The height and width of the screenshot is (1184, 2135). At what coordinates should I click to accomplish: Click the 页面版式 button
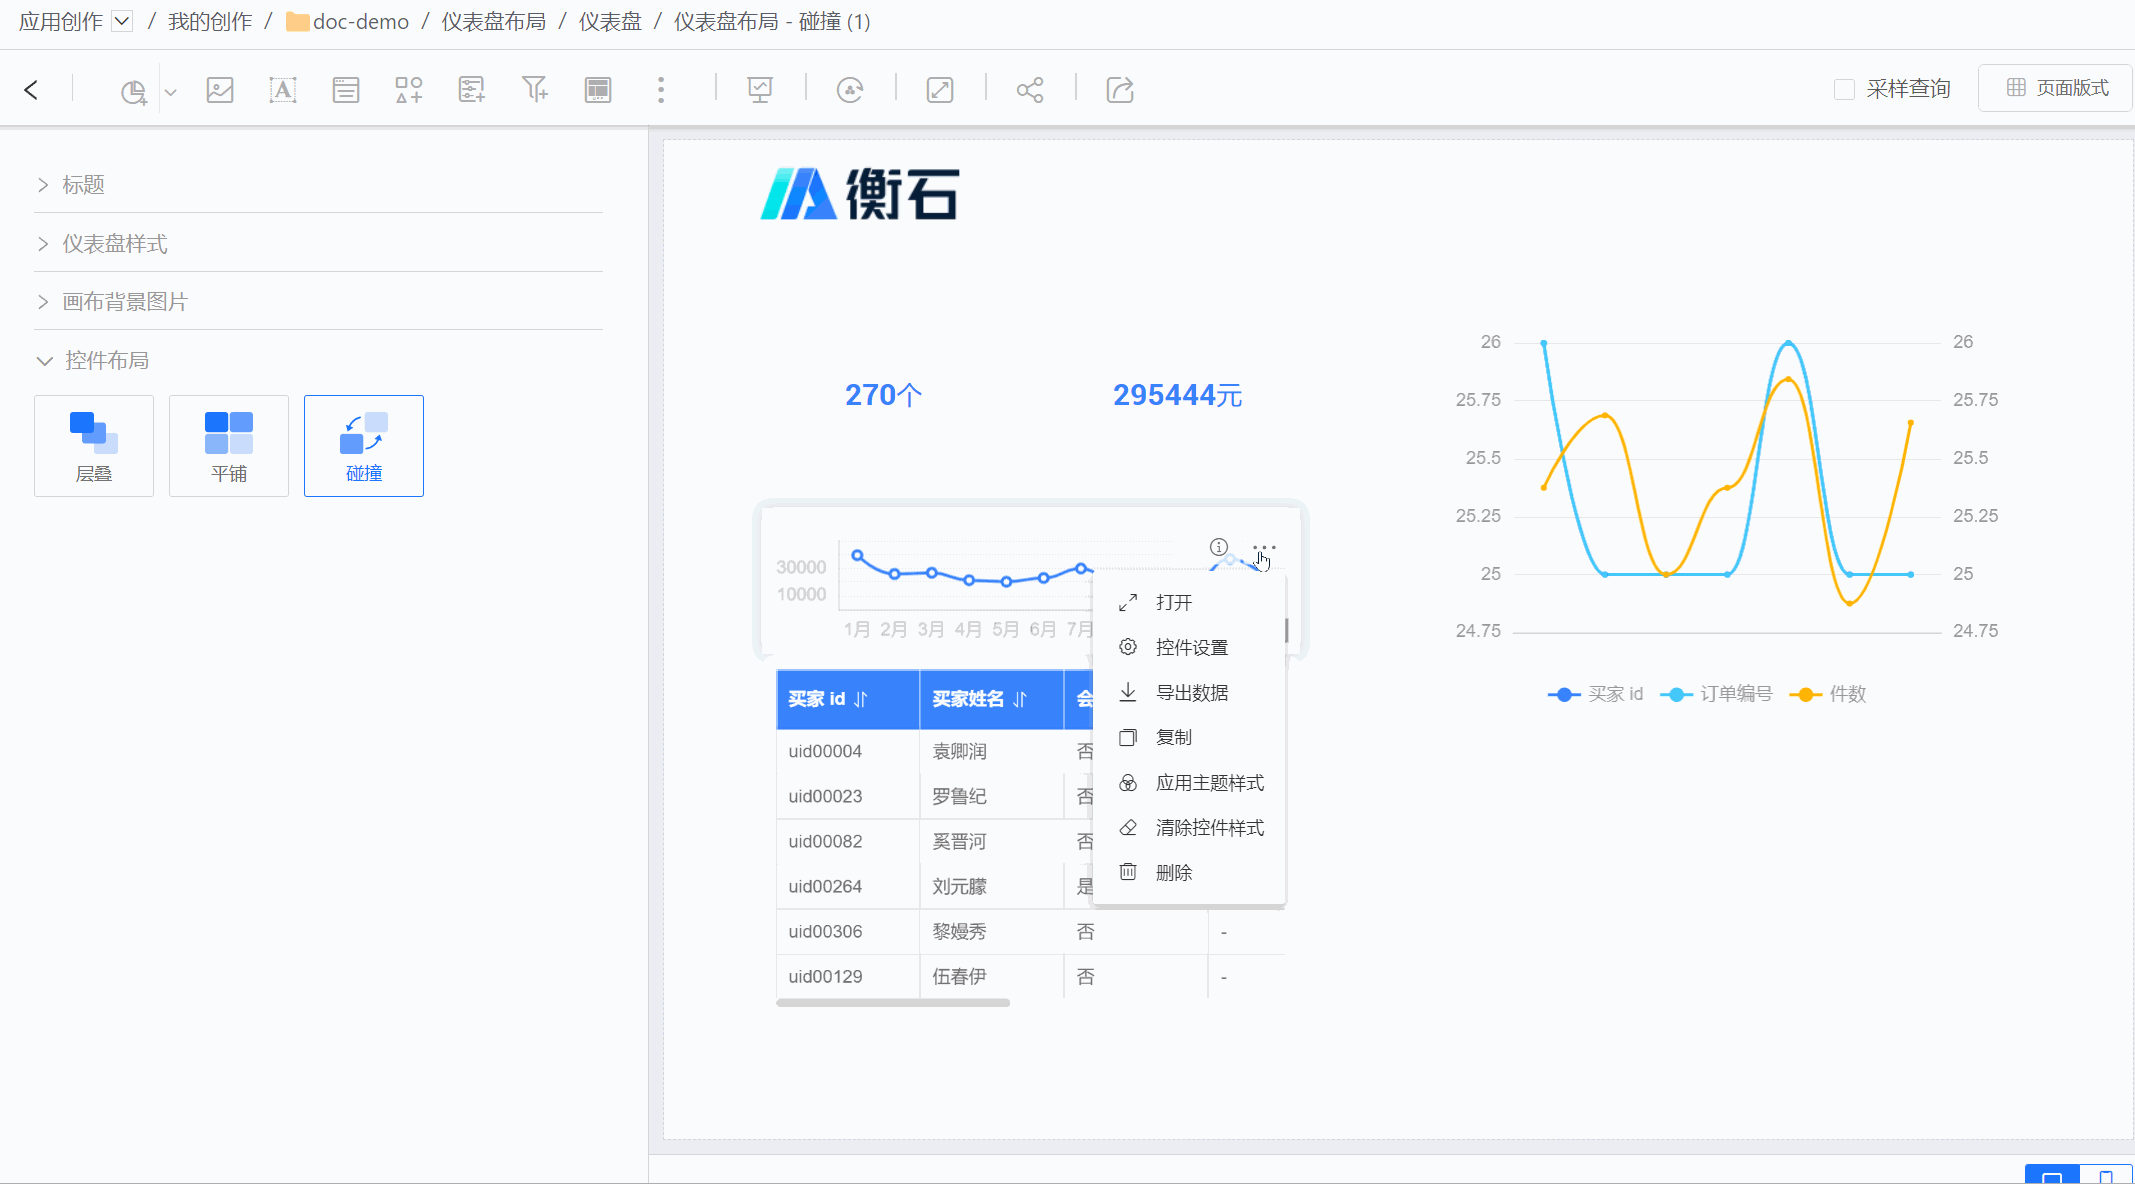2057,88
